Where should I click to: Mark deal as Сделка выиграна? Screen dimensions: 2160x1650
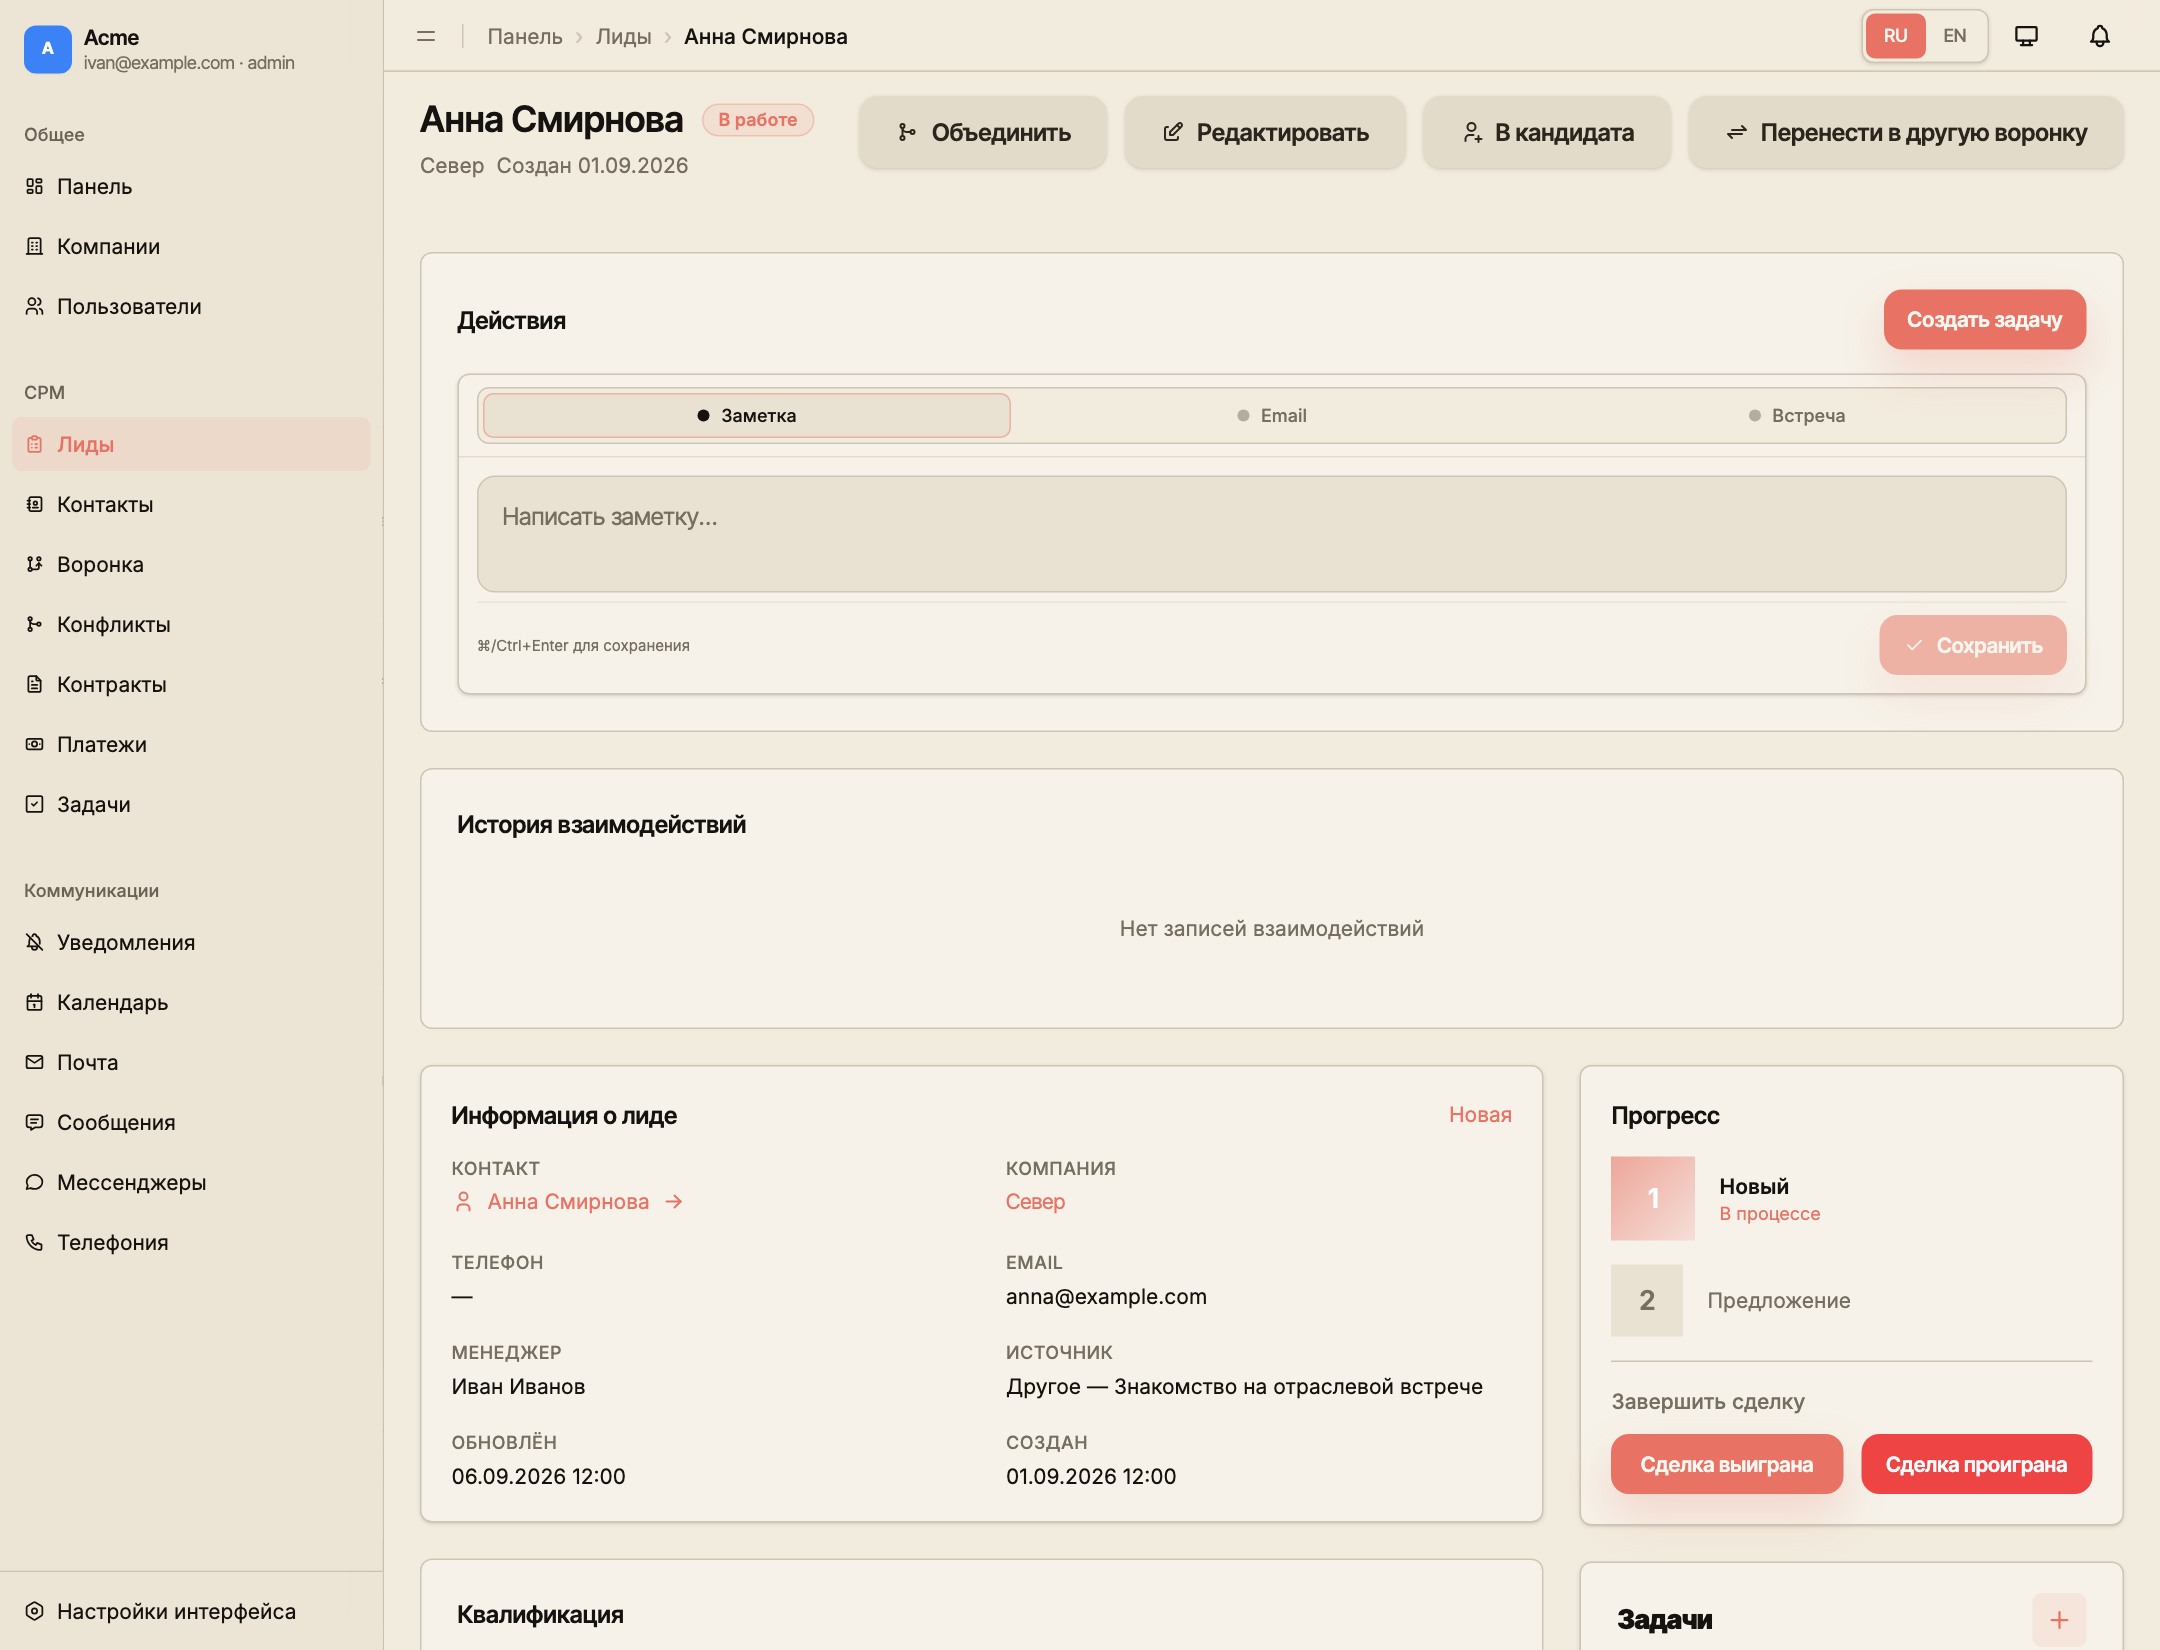coord(1726,1464)
